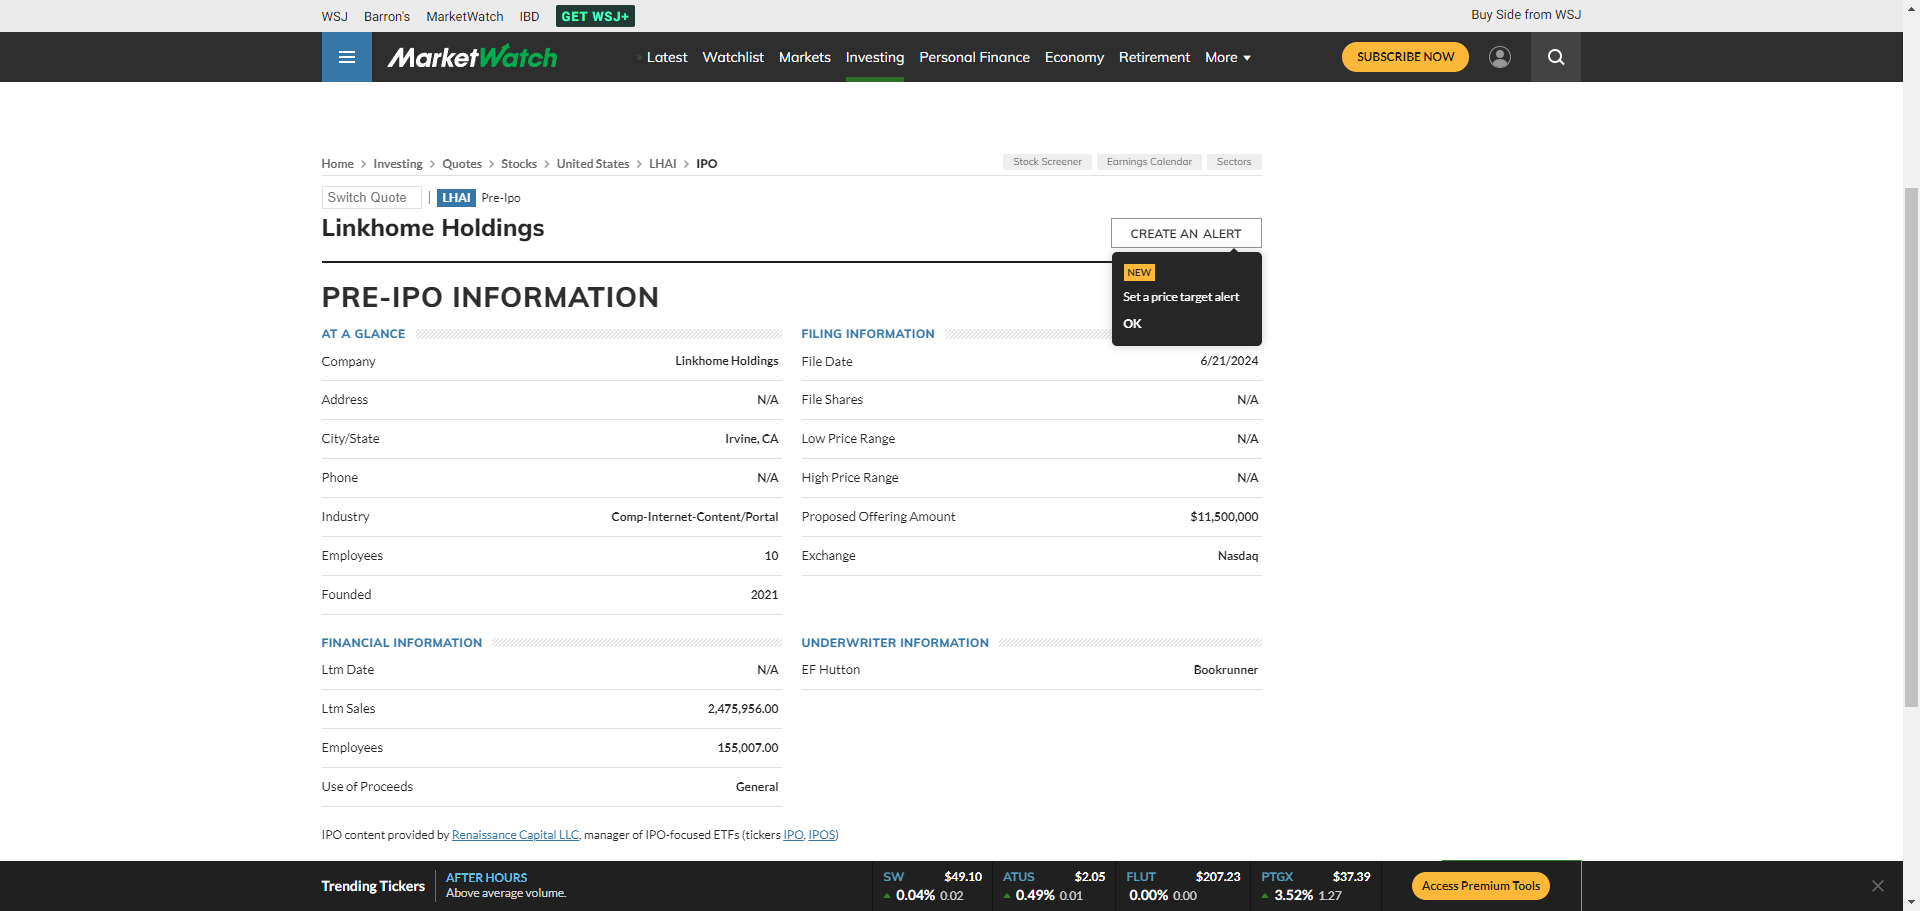
Task: Click the CREATE AN ALERT button
Action: coord(1186,233)
